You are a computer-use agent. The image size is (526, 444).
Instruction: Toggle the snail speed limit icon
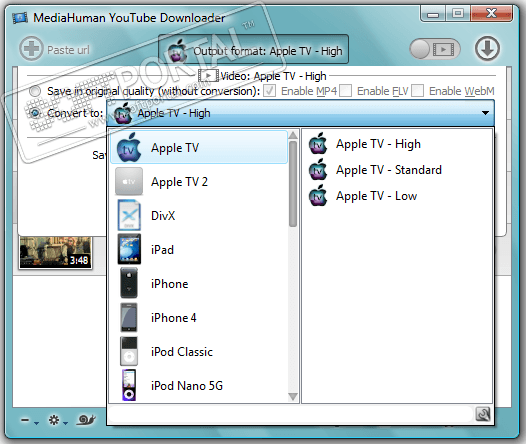[x=87, y=420]
